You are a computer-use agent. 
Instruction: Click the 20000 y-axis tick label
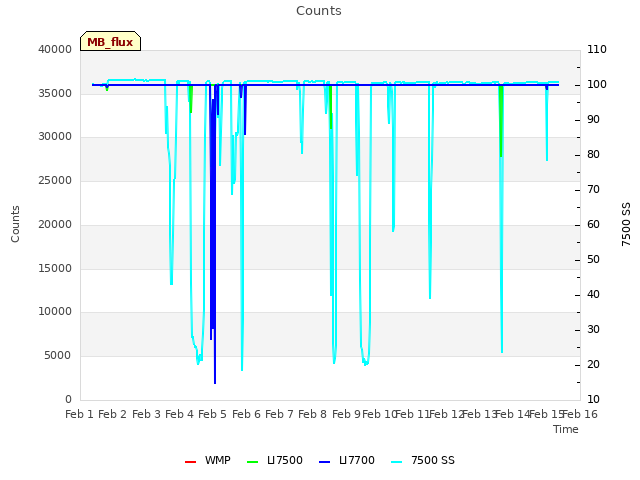(55, 224)
